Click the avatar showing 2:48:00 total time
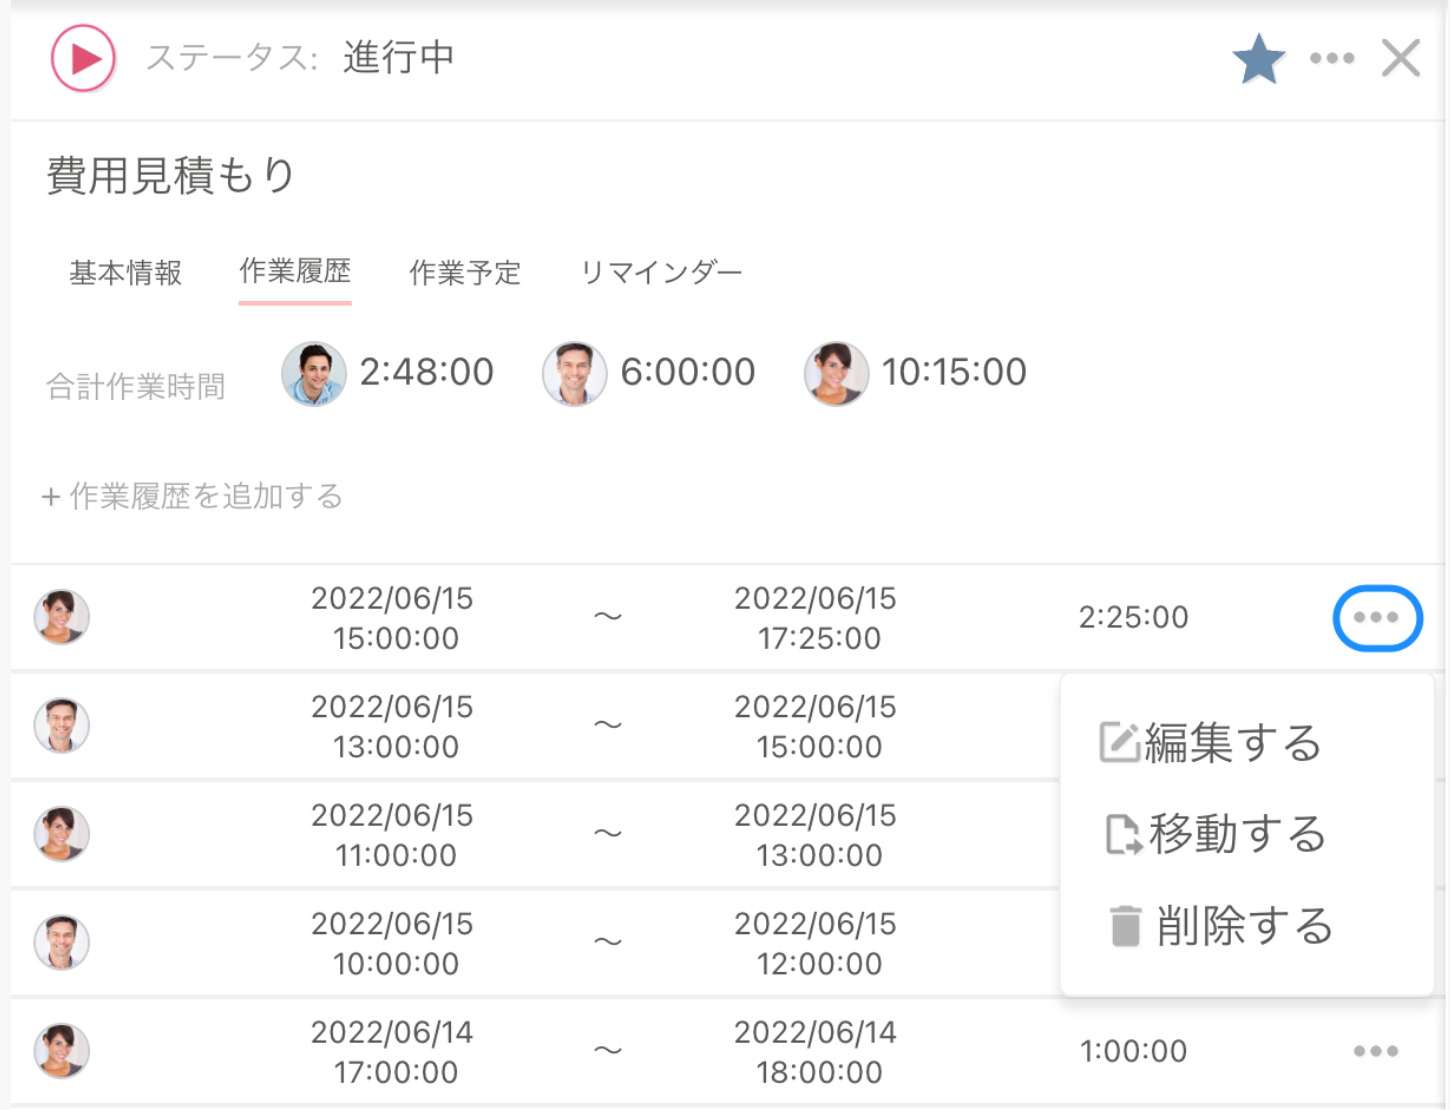The width and height of the screenshot is (1450, 1110). (314, 373)
